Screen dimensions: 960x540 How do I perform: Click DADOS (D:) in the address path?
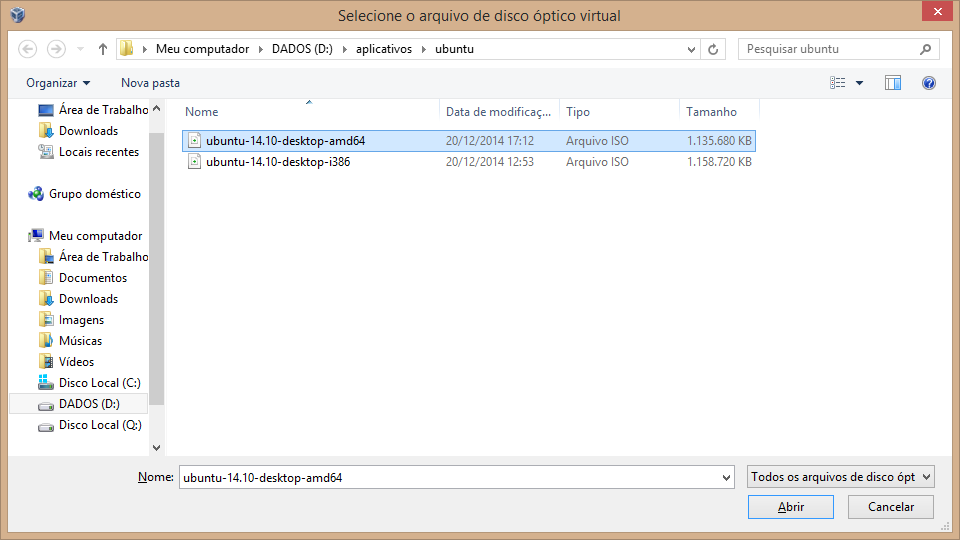coord(302,49)
